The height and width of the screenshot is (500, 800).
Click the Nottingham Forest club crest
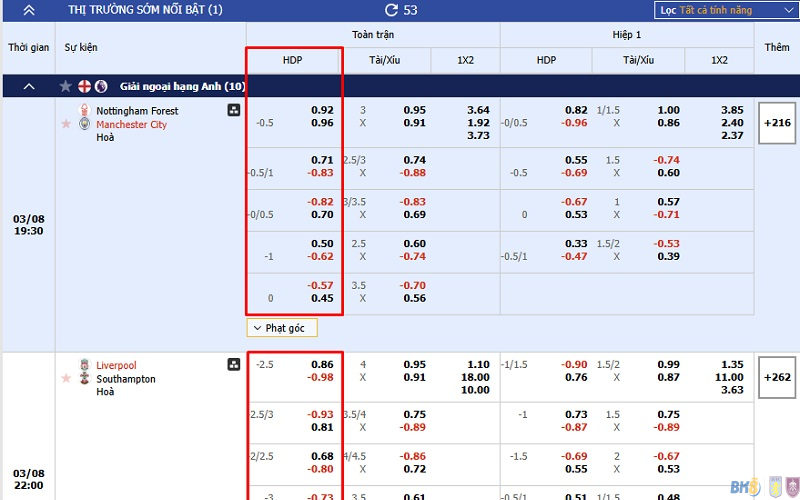coord(84,111)
